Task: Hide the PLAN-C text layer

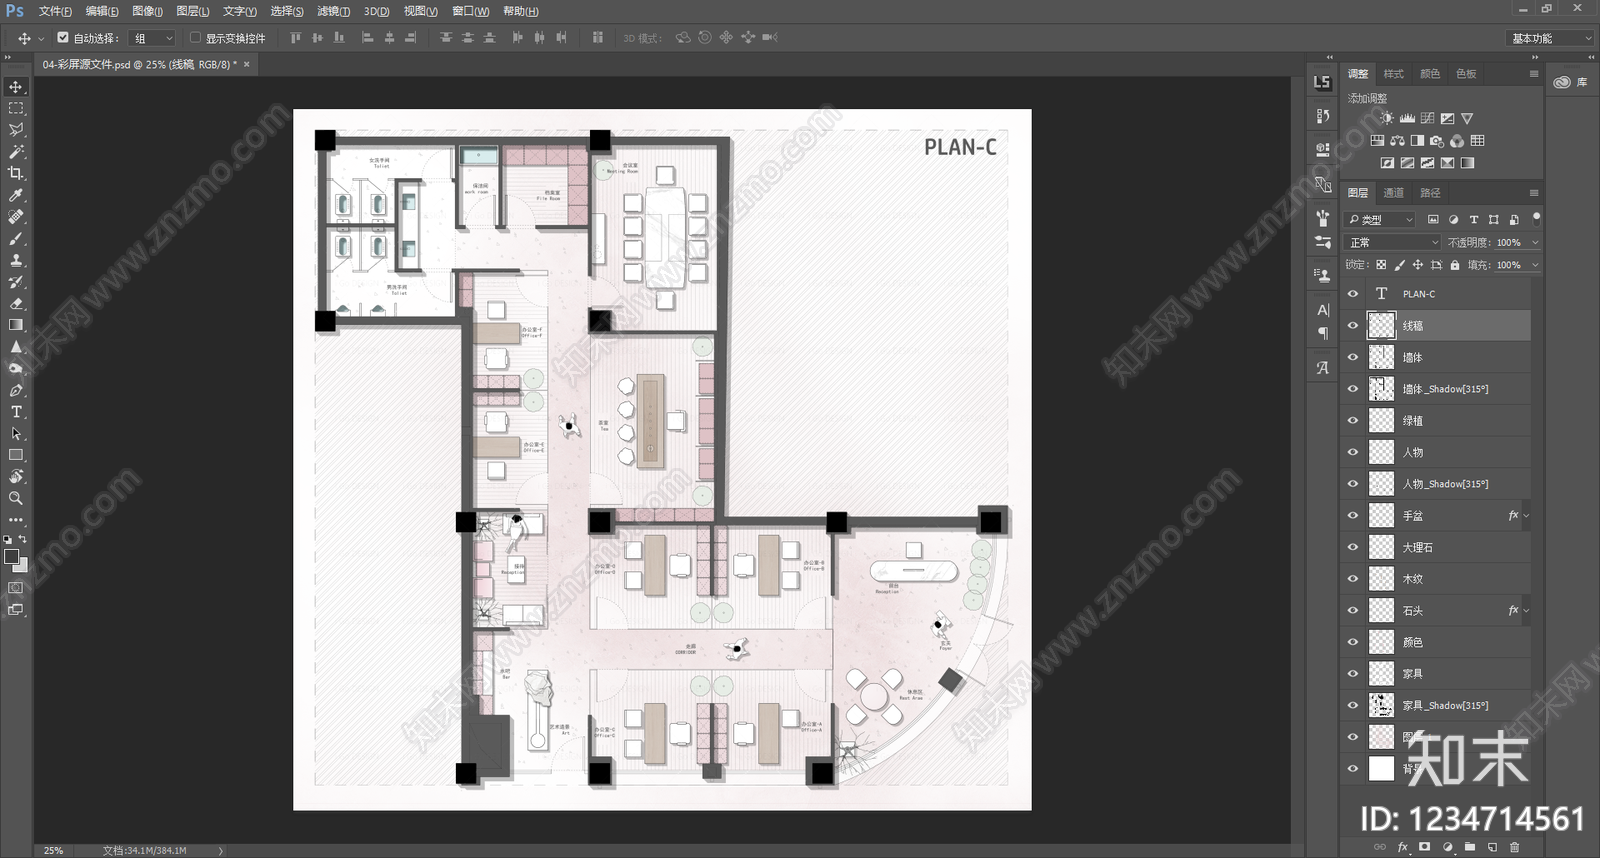Action: [x=1353, y=294]
